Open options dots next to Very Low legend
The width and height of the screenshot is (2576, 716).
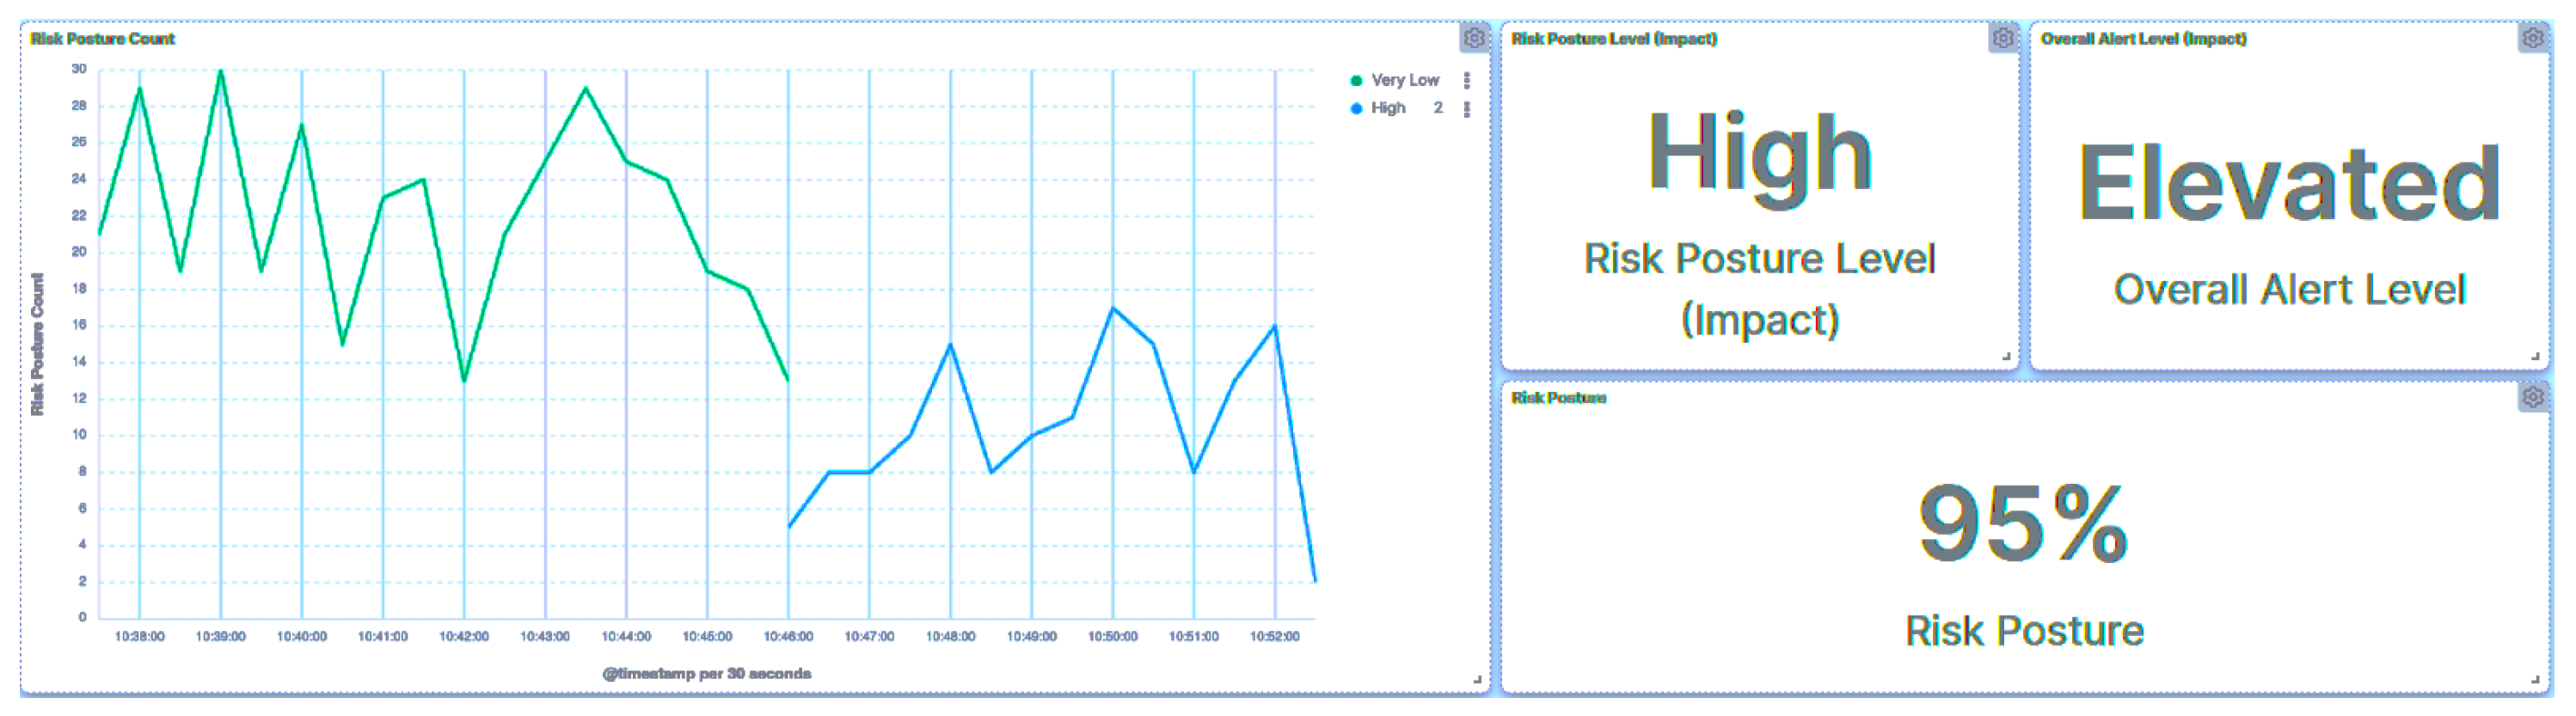(1466, 80)
